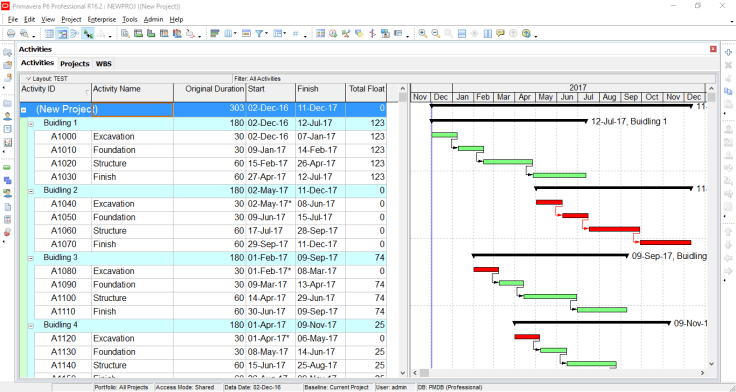
Task: Zoom in the Gantt timescale
Action: (x=423, y=33)
